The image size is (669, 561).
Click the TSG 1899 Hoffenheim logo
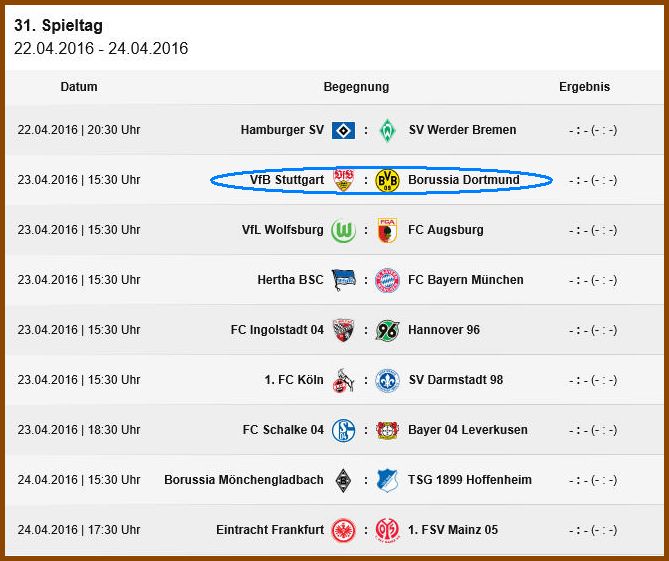point(387,480)
